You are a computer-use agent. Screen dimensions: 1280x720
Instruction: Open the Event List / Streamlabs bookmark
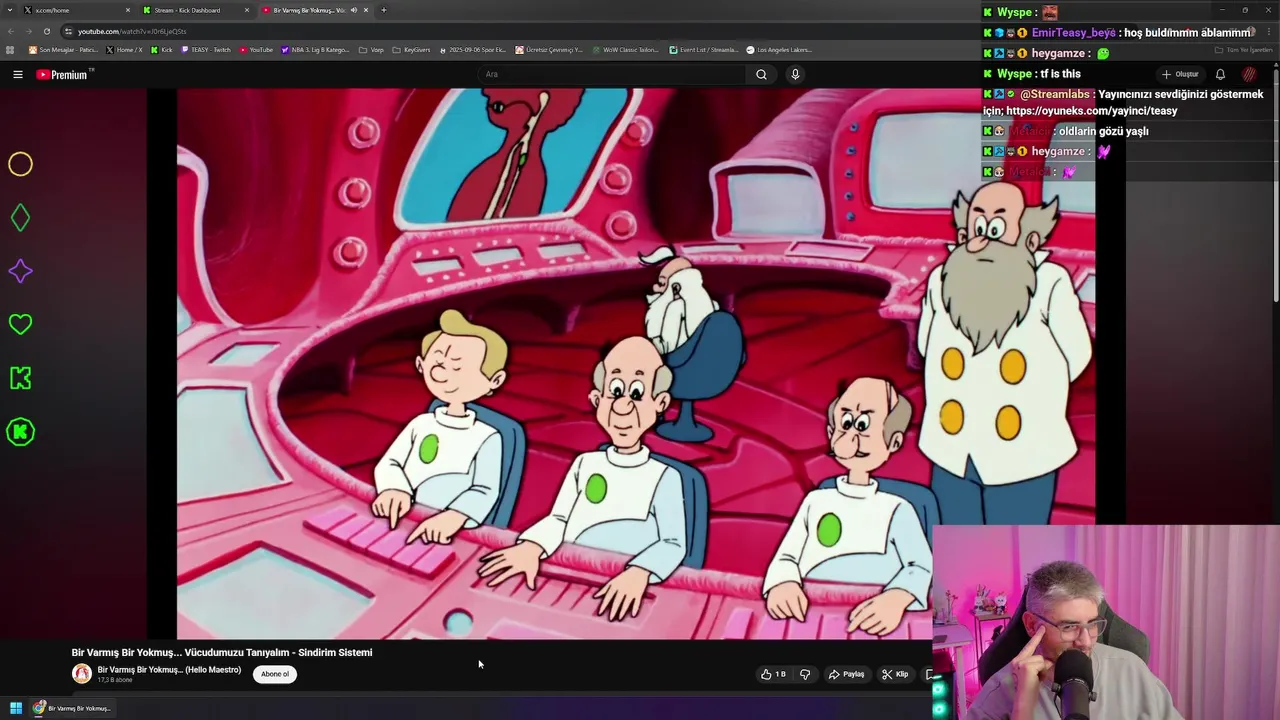pos(704,50)
